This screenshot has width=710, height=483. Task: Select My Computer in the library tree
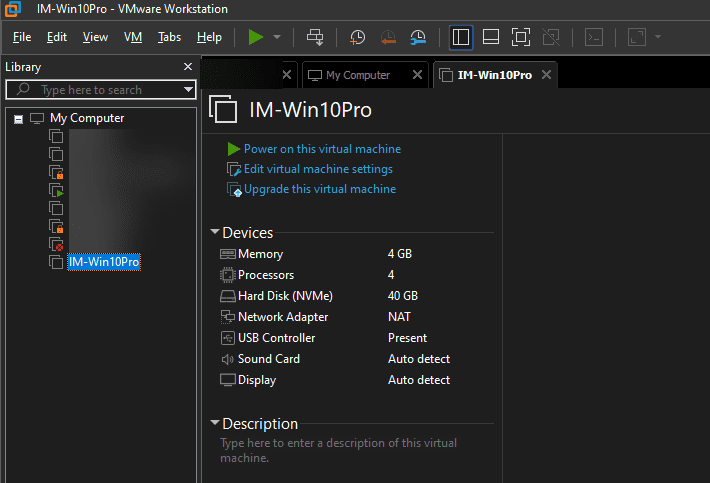(x=87, y=118)
